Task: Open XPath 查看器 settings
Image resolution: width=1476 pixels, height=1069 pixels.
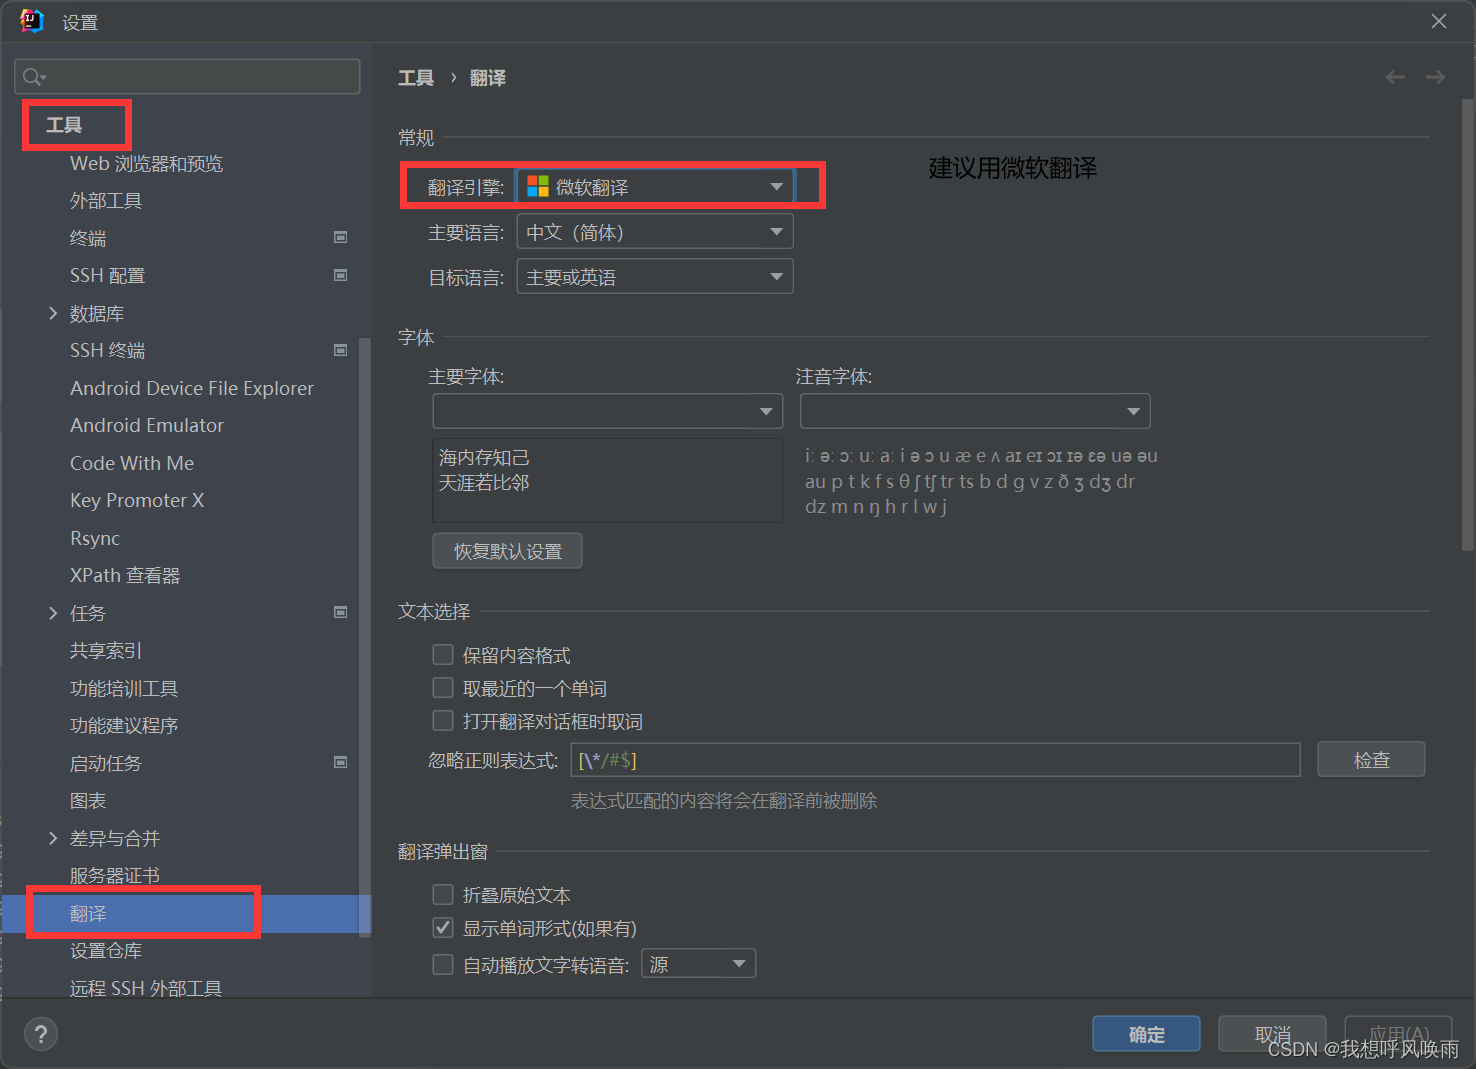Action: (x=125, y=576)
